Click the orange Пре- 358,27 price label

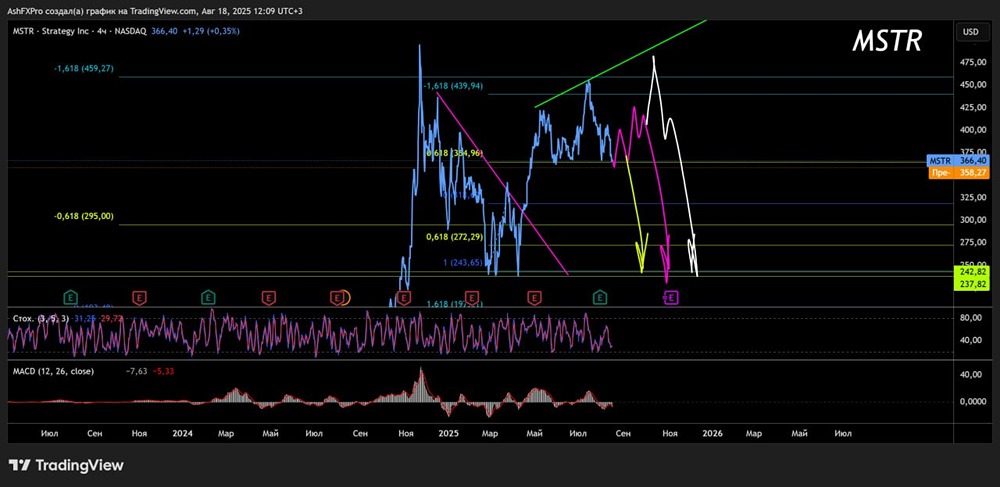click(x=957, y=172)
